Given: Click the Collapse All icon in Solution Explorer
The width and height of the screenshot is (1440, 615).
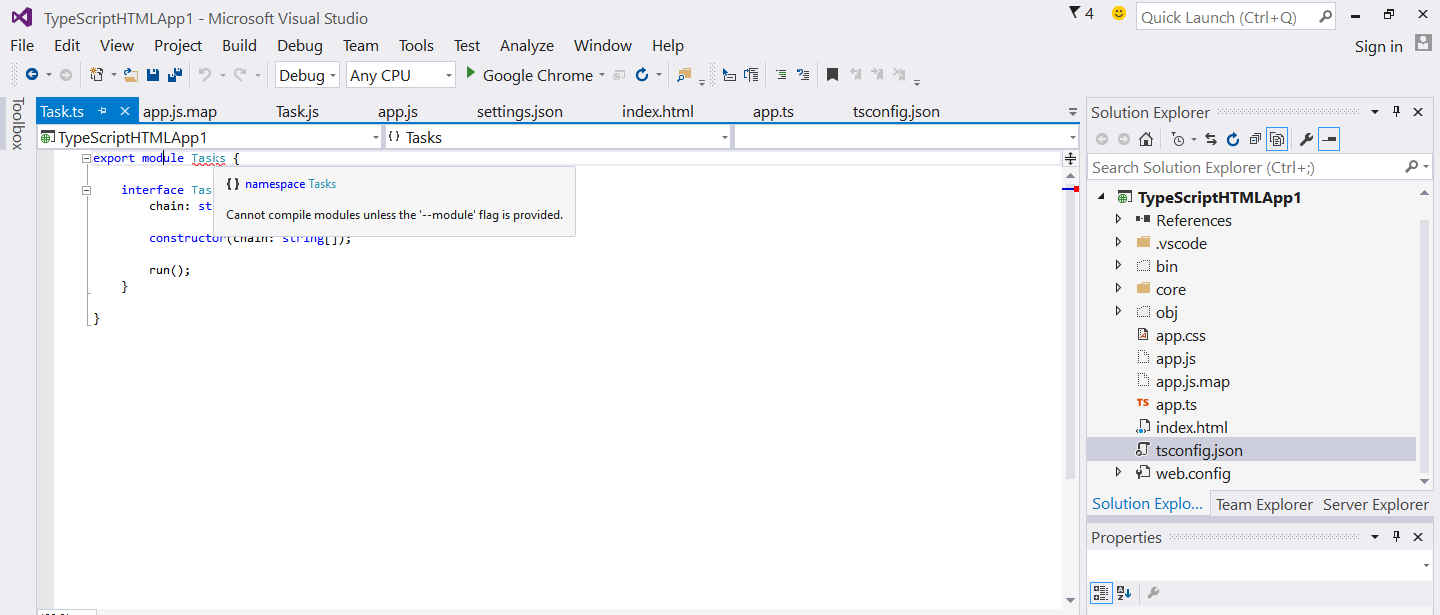Looking at the screenshot, I should [1254, 140].
